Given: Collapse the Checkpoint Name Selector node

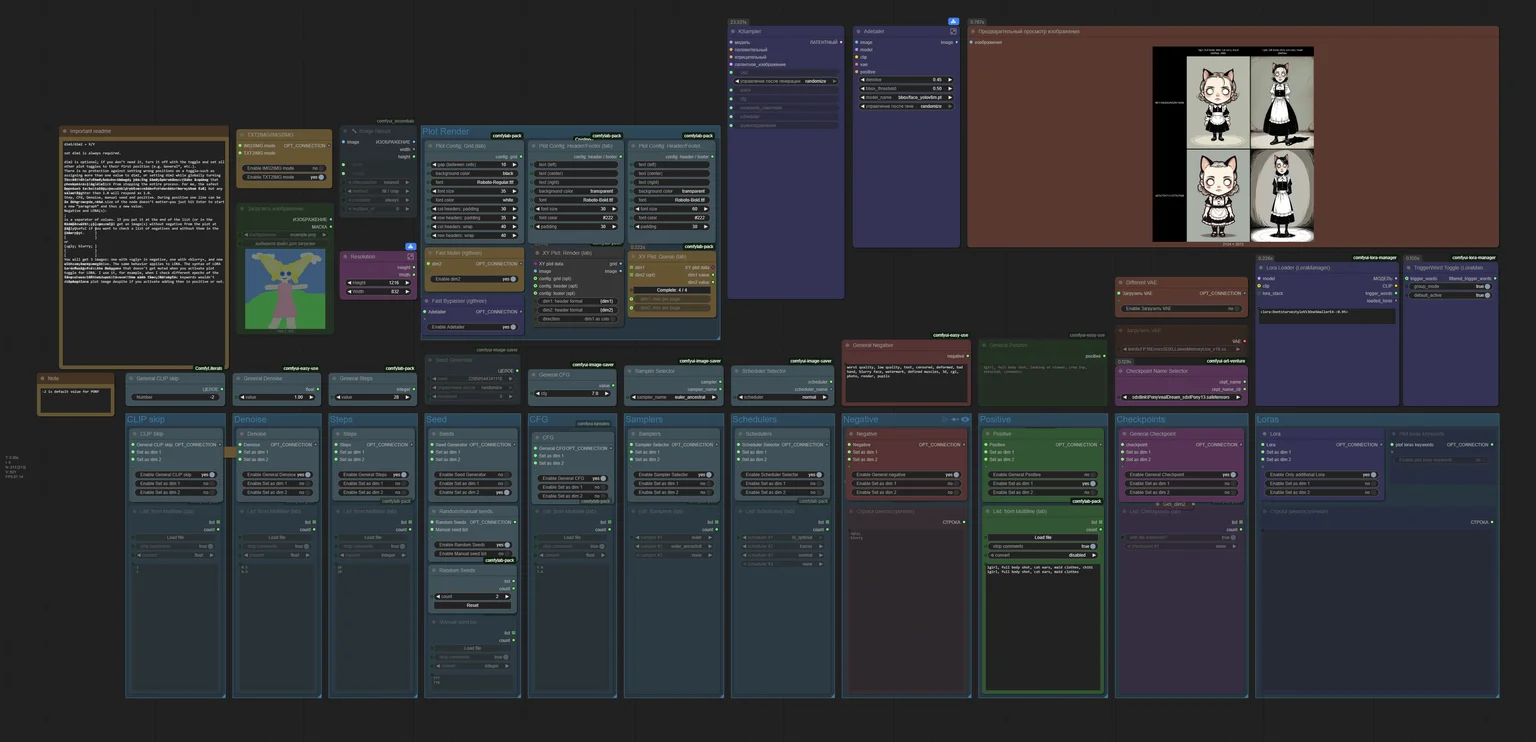Looking at the screenshot, I should pos(1122,371).
